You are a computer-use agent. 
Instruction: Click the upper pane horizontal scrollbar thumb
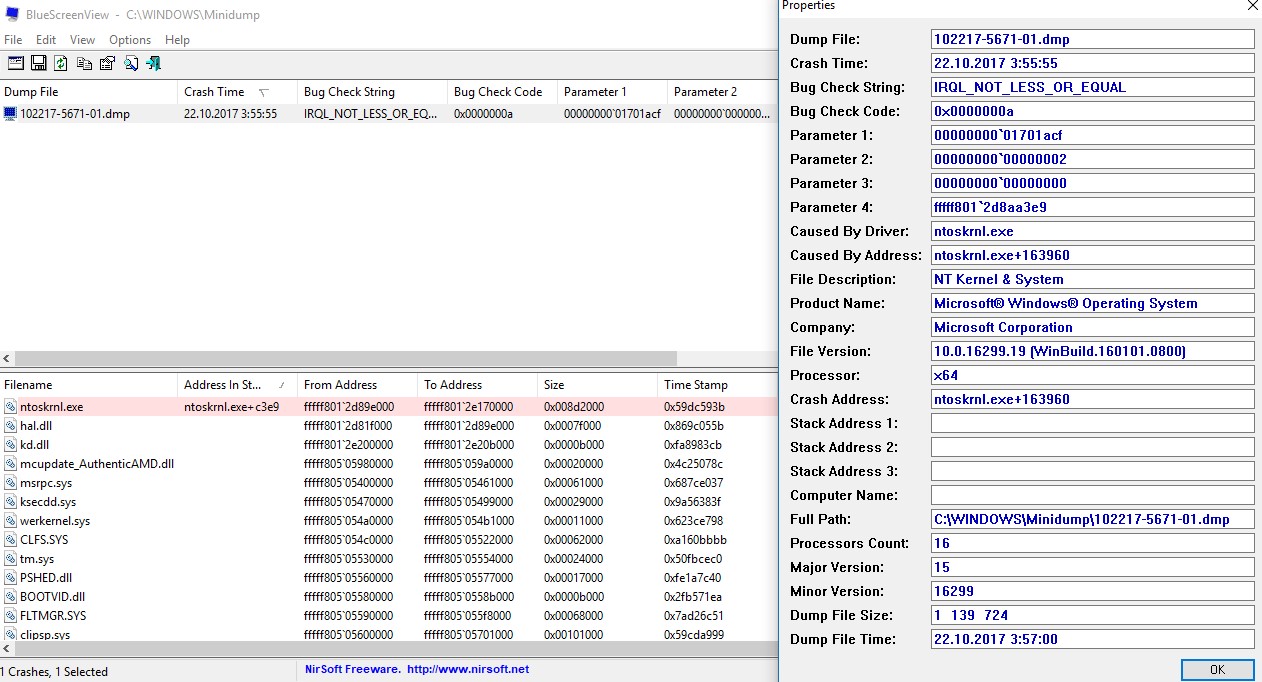(x=346, y=358)
